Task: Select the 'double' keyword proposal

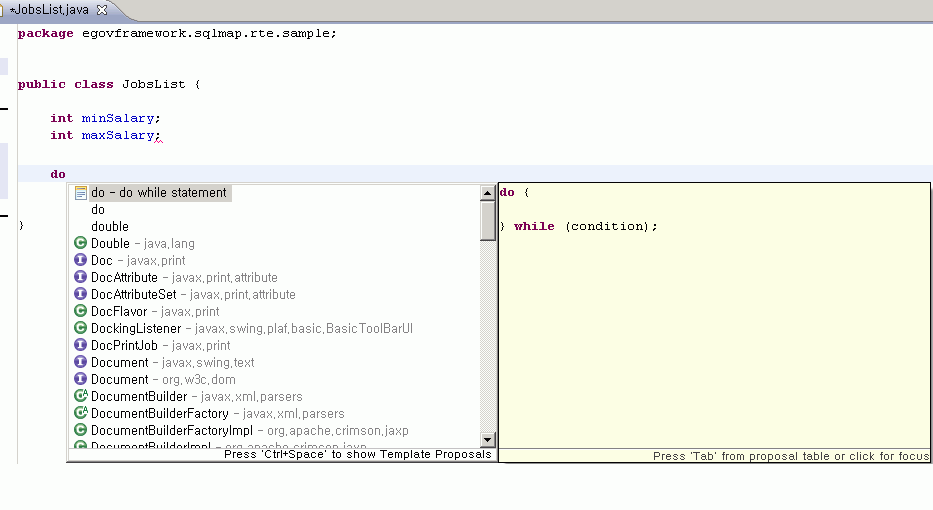Action: 110,227
